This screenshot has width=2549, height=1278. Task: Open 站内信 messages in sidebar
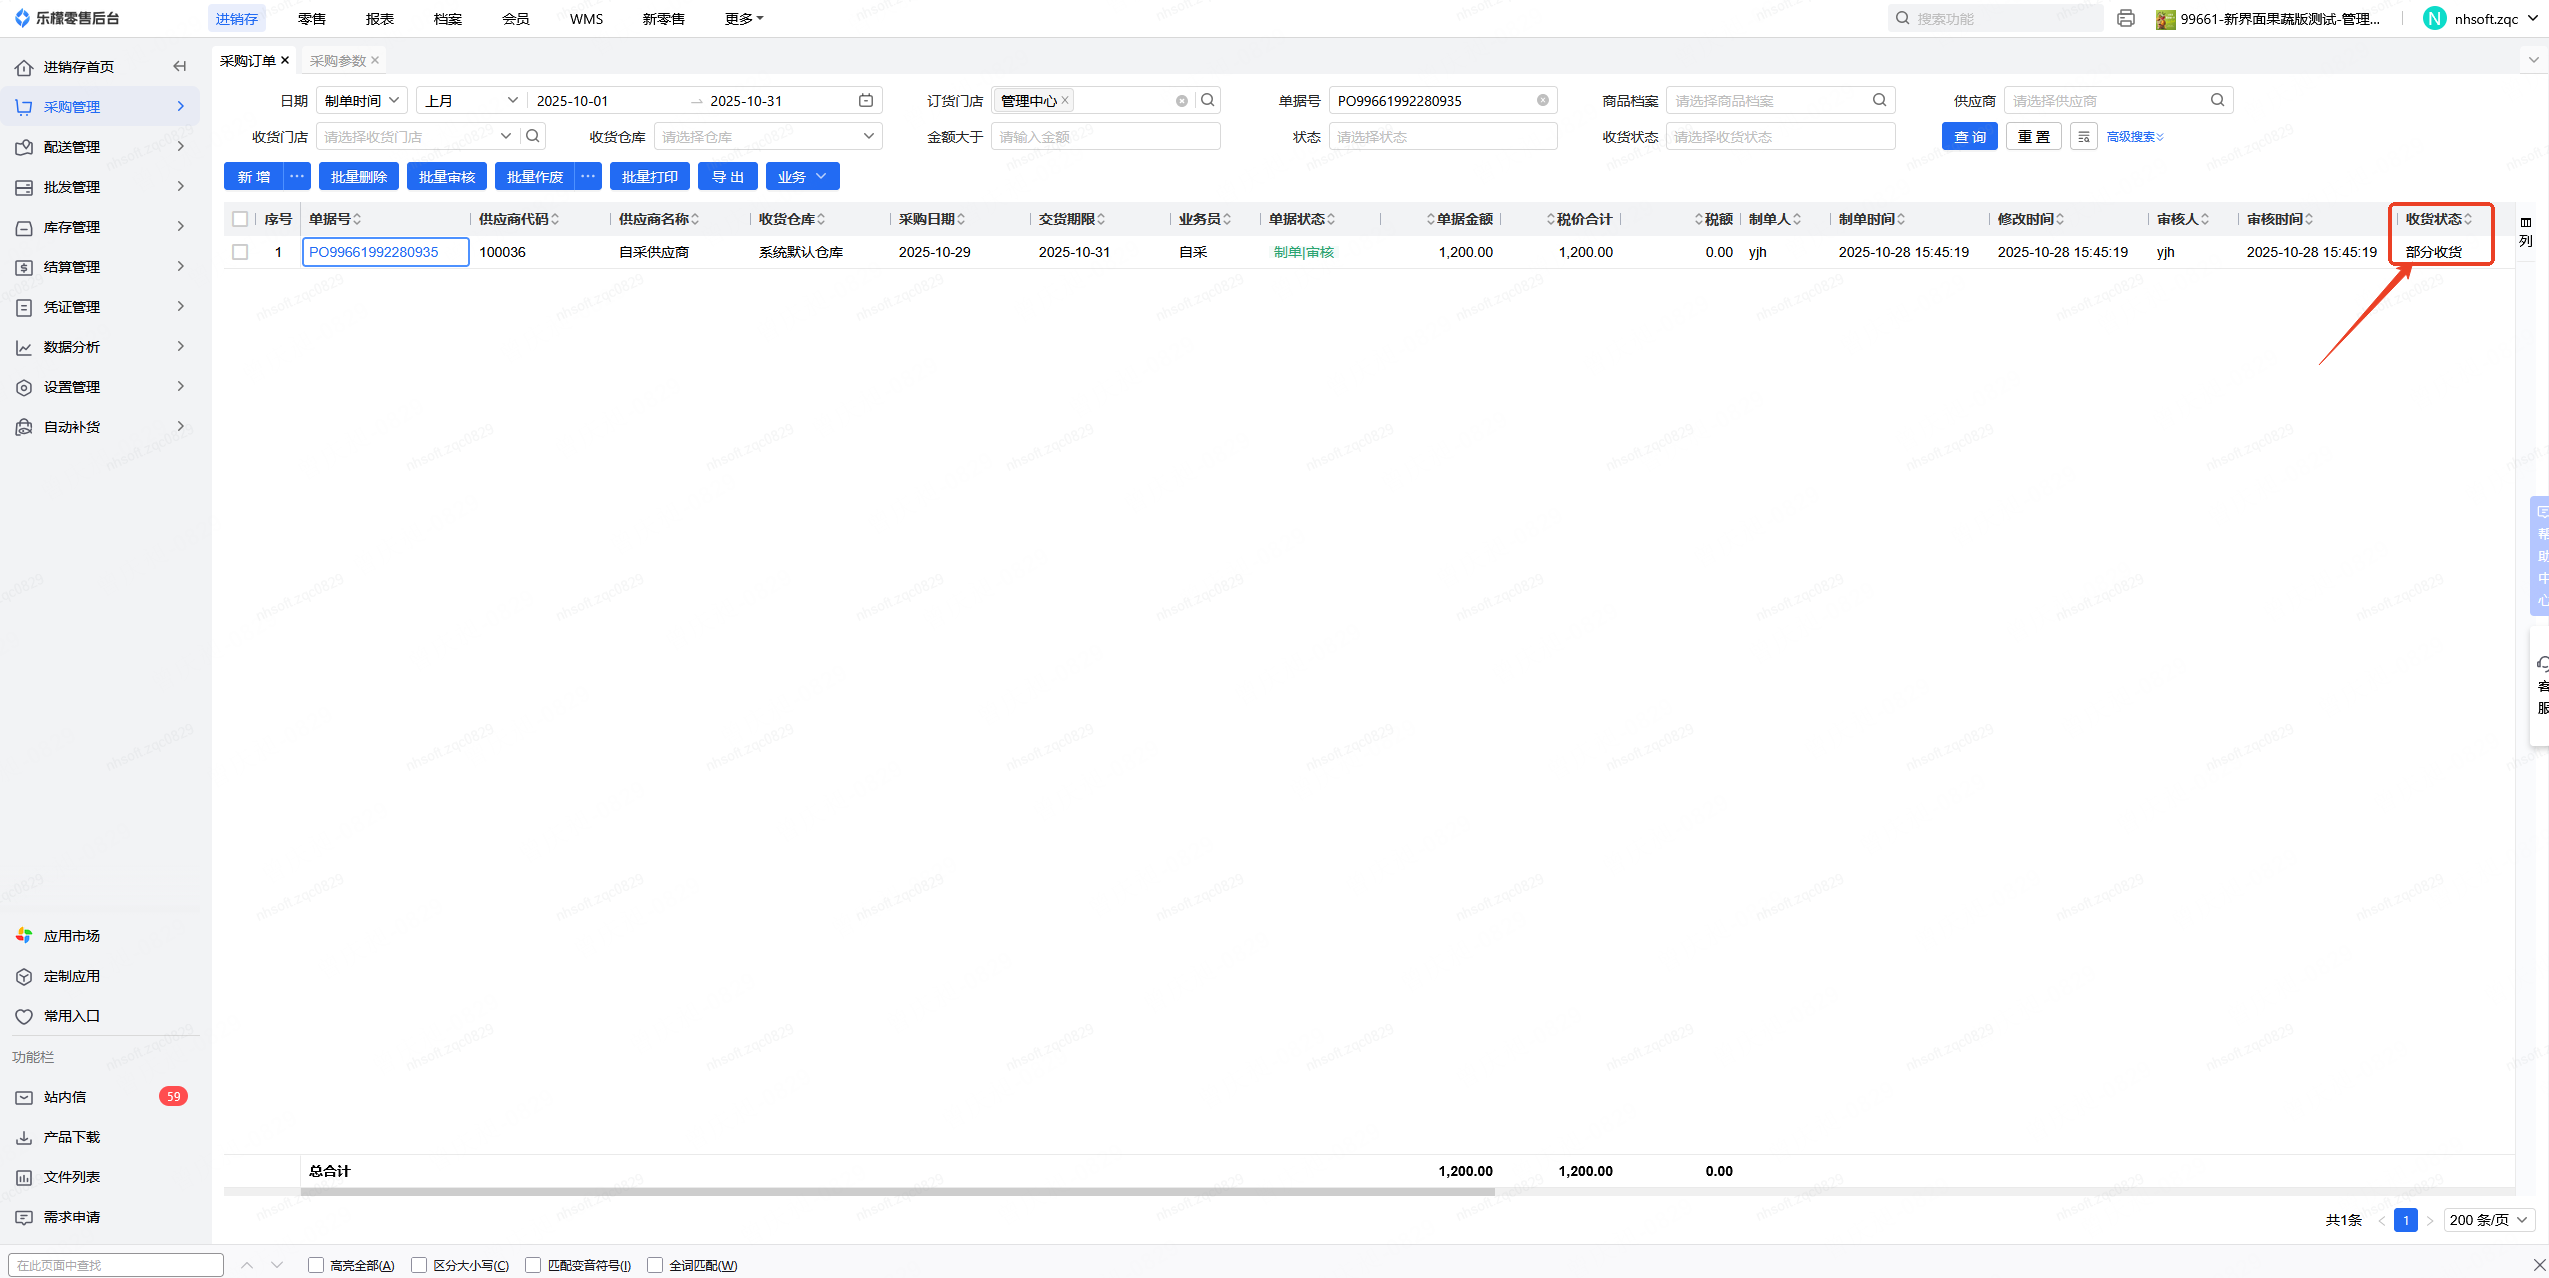coord(65,1097)
